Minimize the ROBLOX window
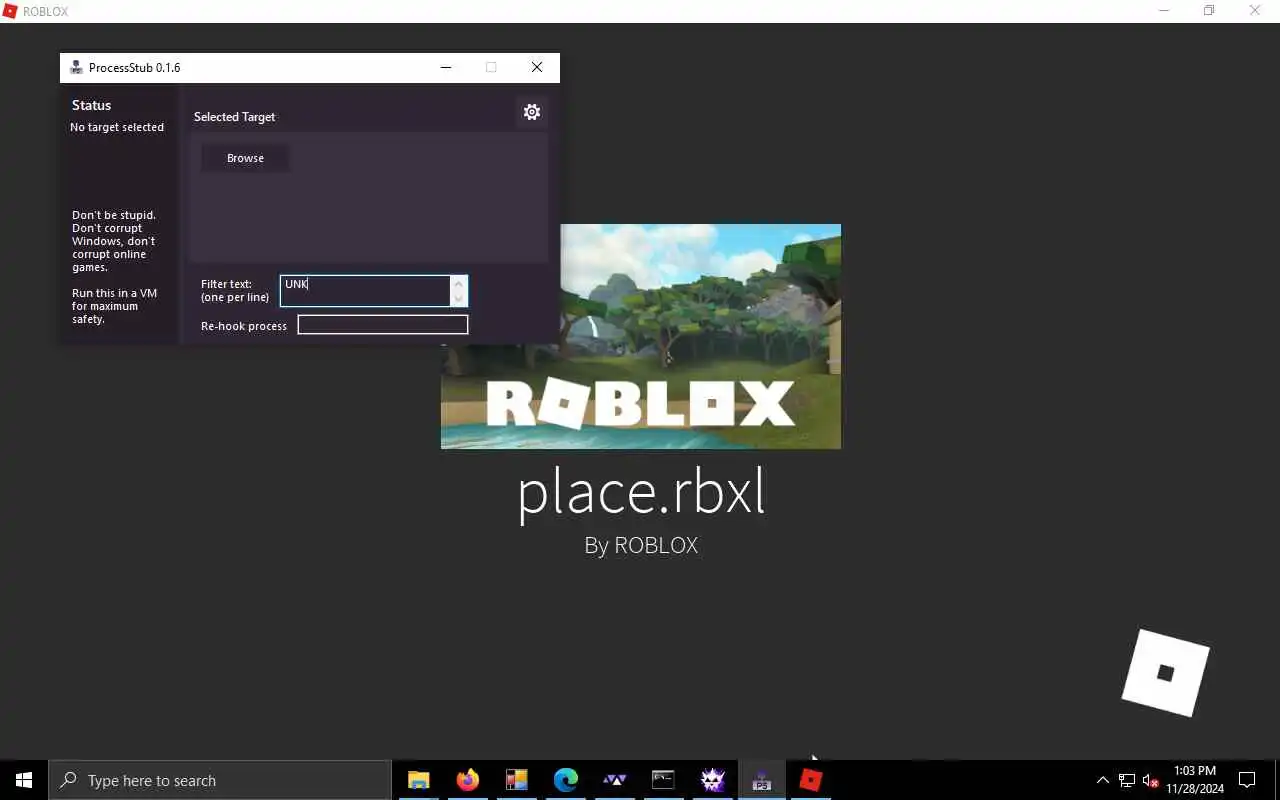 coord(1163,11)
